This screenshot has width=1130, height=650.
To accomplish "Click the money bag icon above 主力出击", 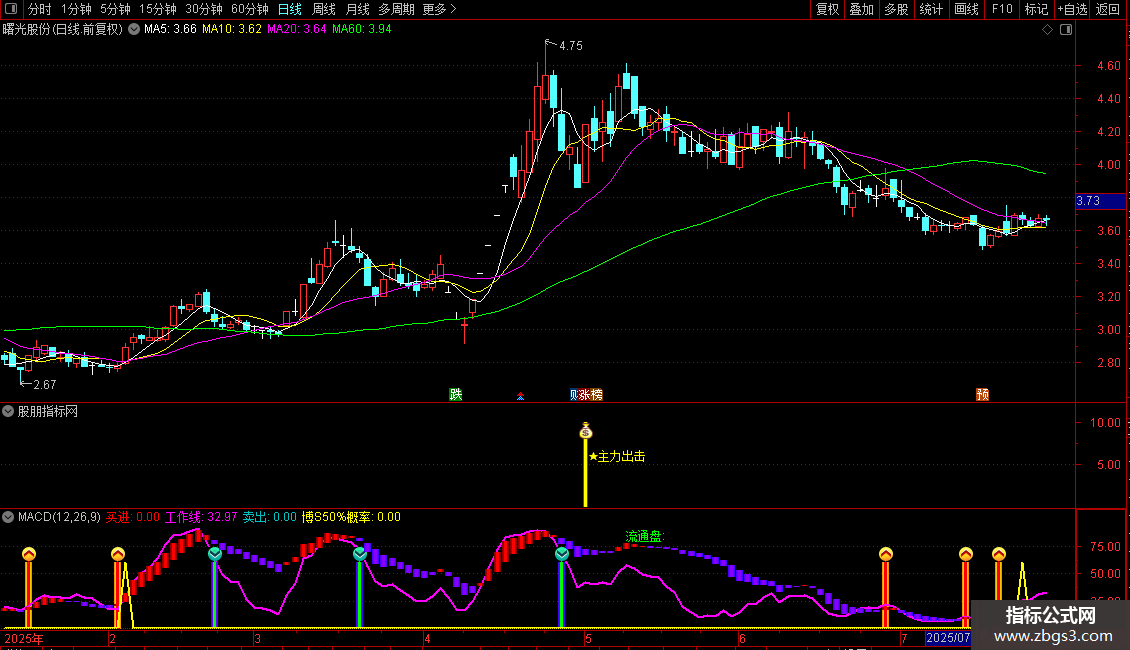I will pyautogui.click(x=586, y=431).
